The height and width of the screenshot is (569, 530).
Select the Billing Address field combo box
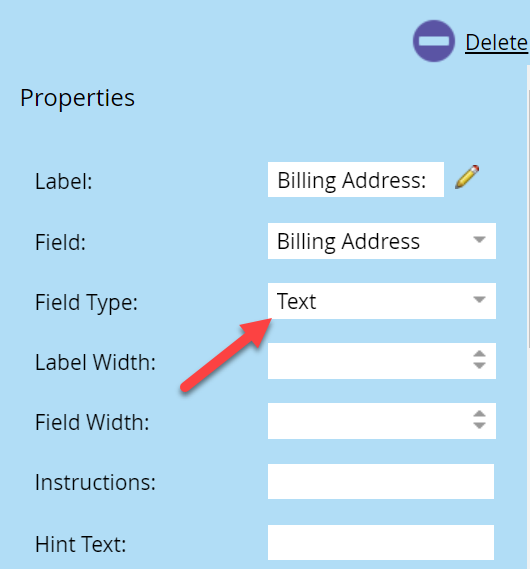[382, 241]
